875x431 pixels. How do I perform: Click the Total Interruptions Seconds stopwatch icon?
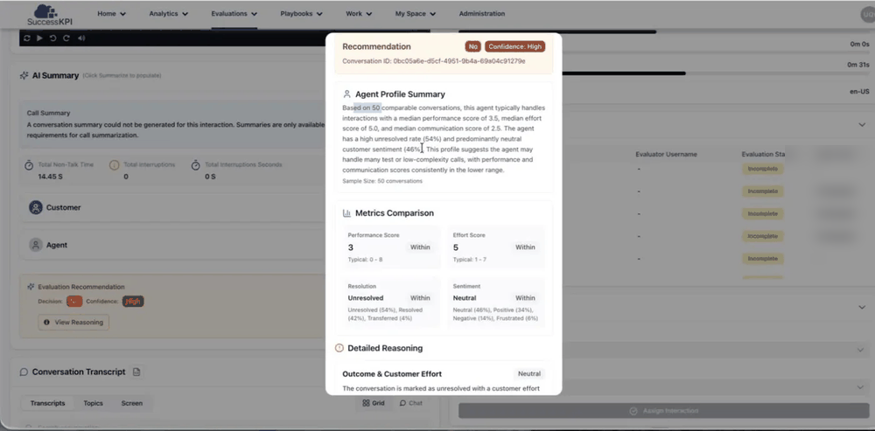pyautogui.click(x=195, y=165)
